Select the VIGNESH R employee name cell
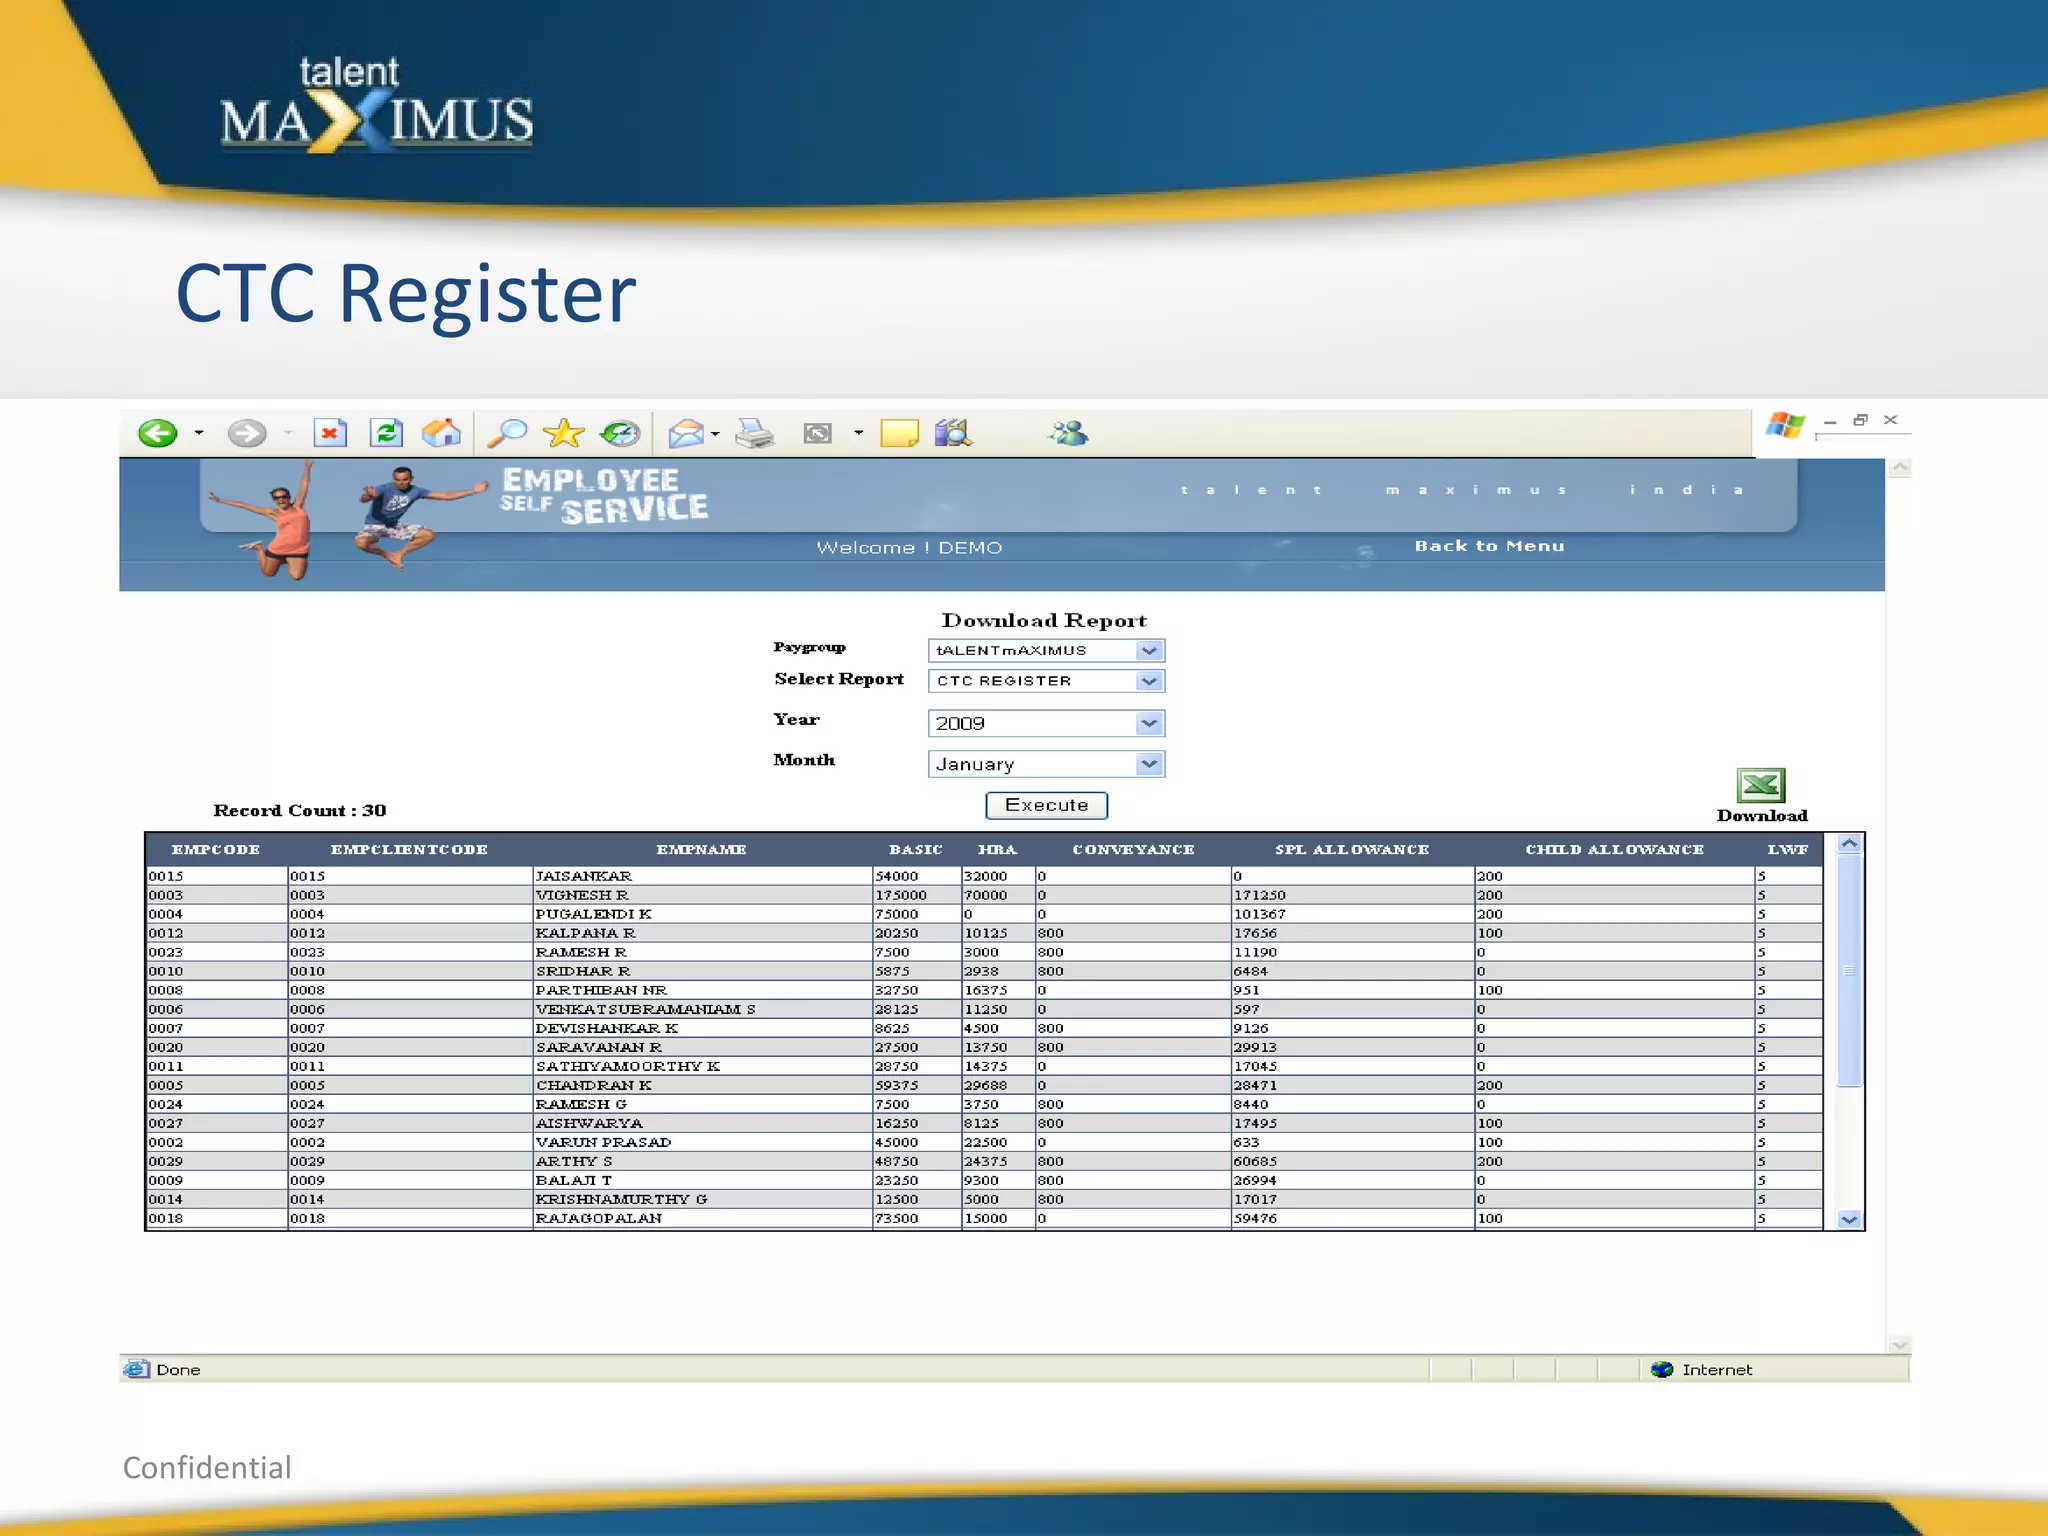2048x1536 pixels. click(x=702, y=895)
